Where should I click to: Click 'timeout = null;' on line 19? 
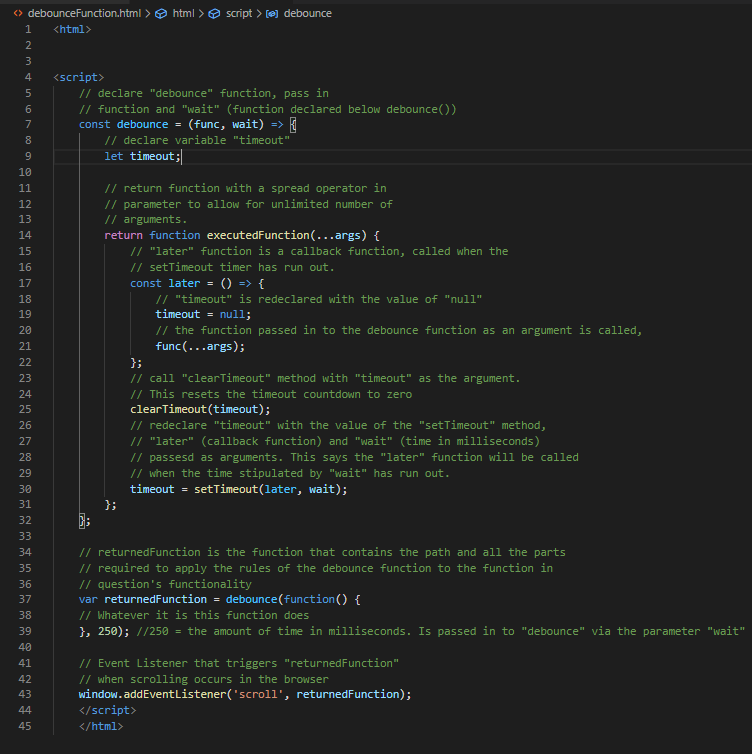click(x=203, y=314)
